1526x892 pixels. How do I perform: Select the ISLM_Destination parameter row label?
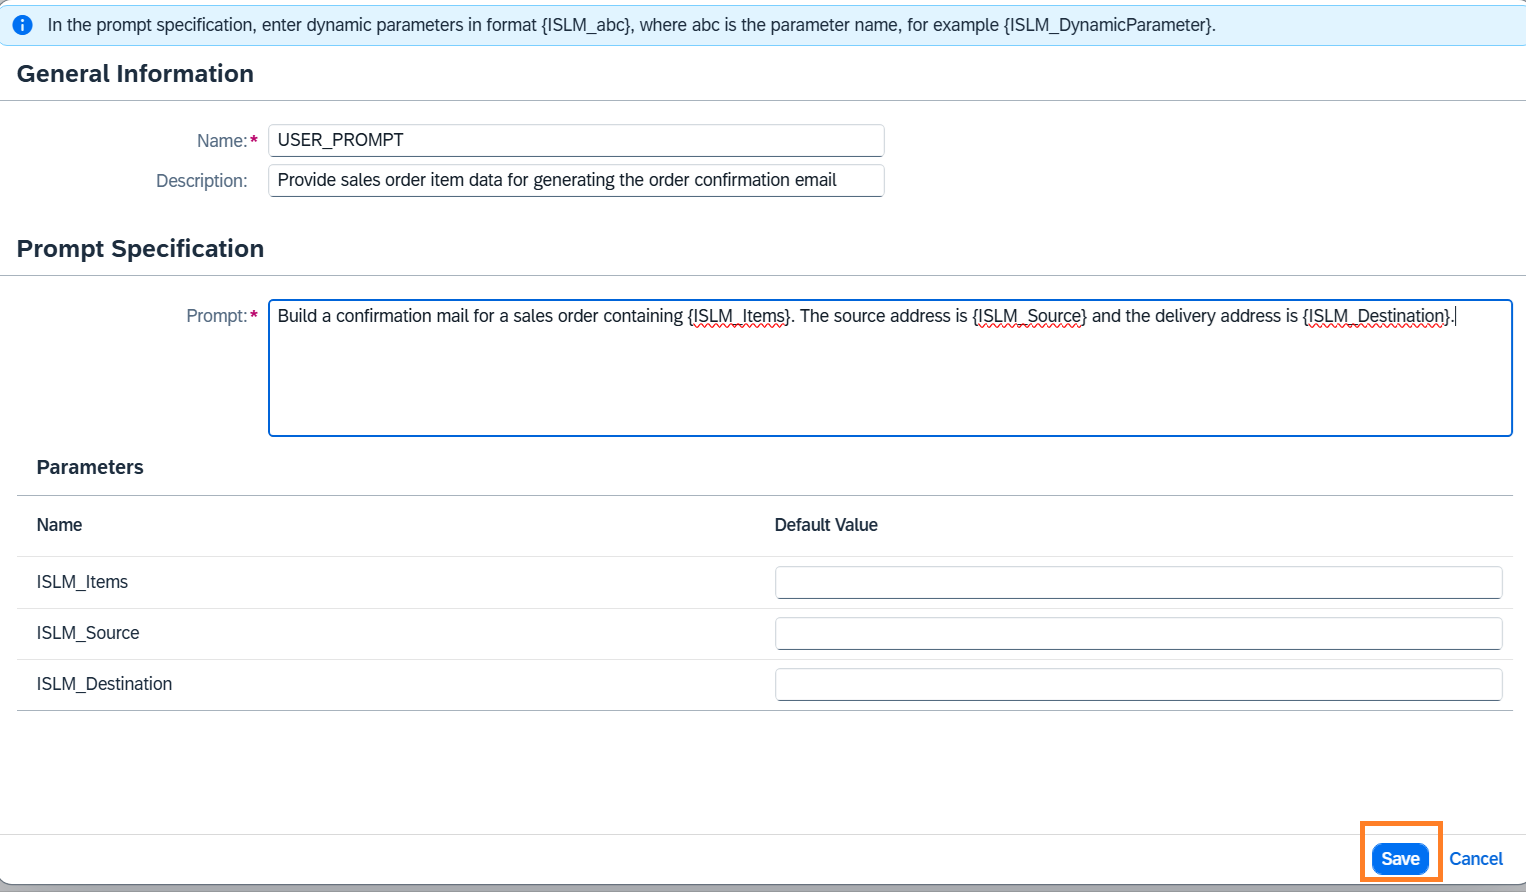(104, 684)
